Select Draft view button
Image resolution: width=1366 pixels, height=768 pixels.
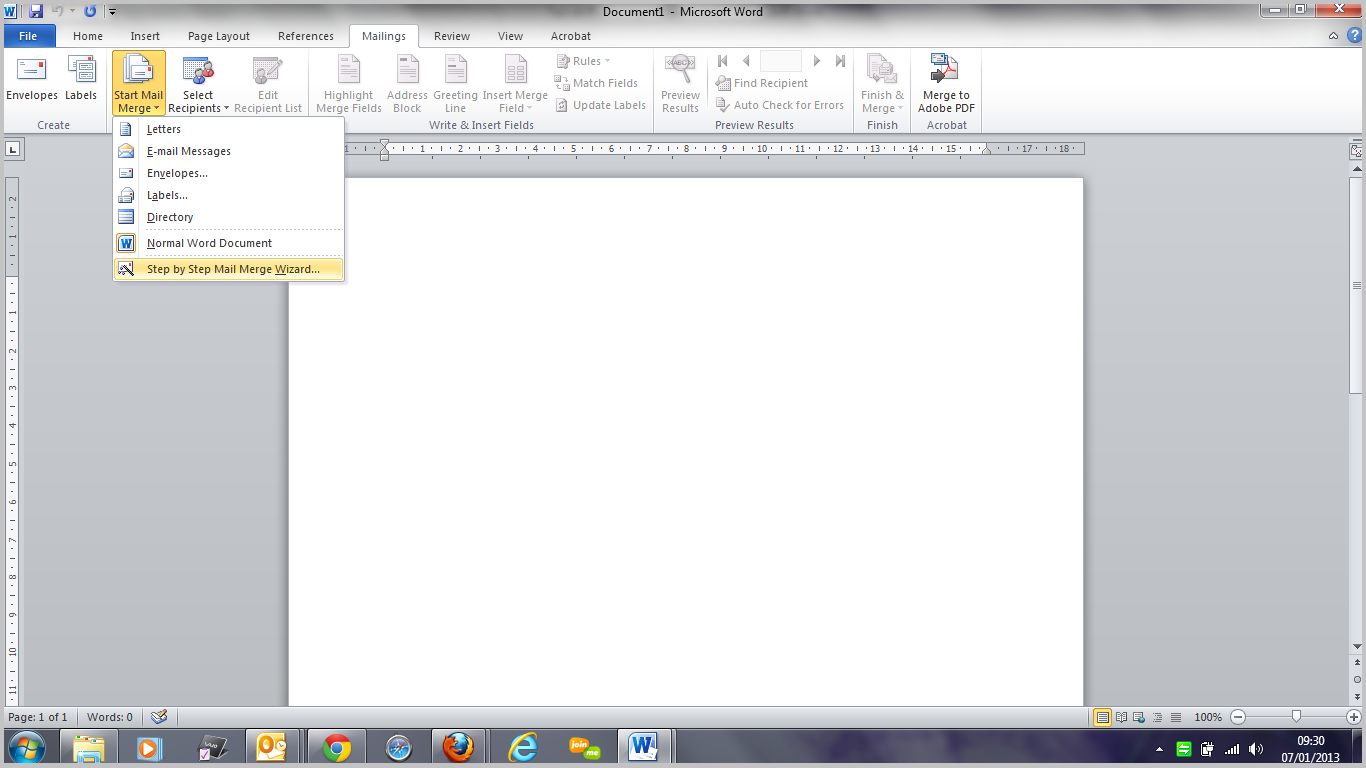coord(1175,717)
